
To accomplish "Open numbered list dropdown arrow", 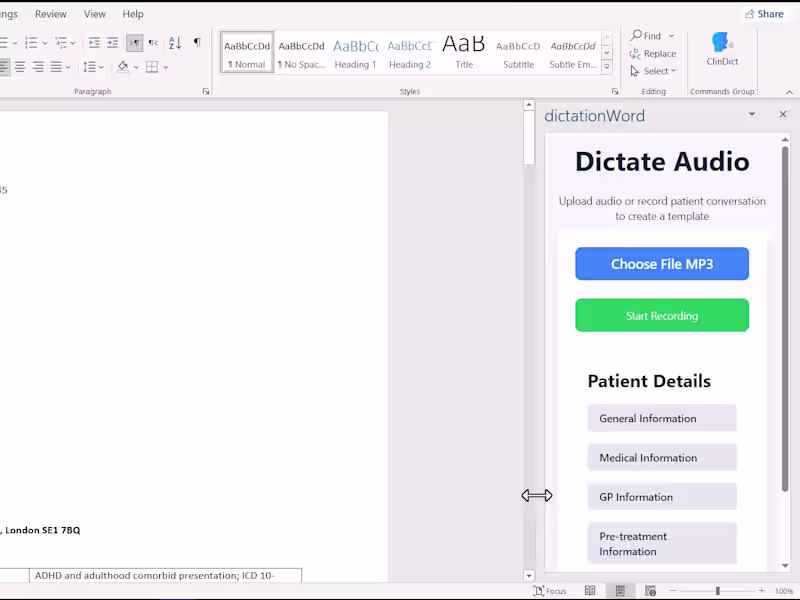I will click(x=45, y=43).
